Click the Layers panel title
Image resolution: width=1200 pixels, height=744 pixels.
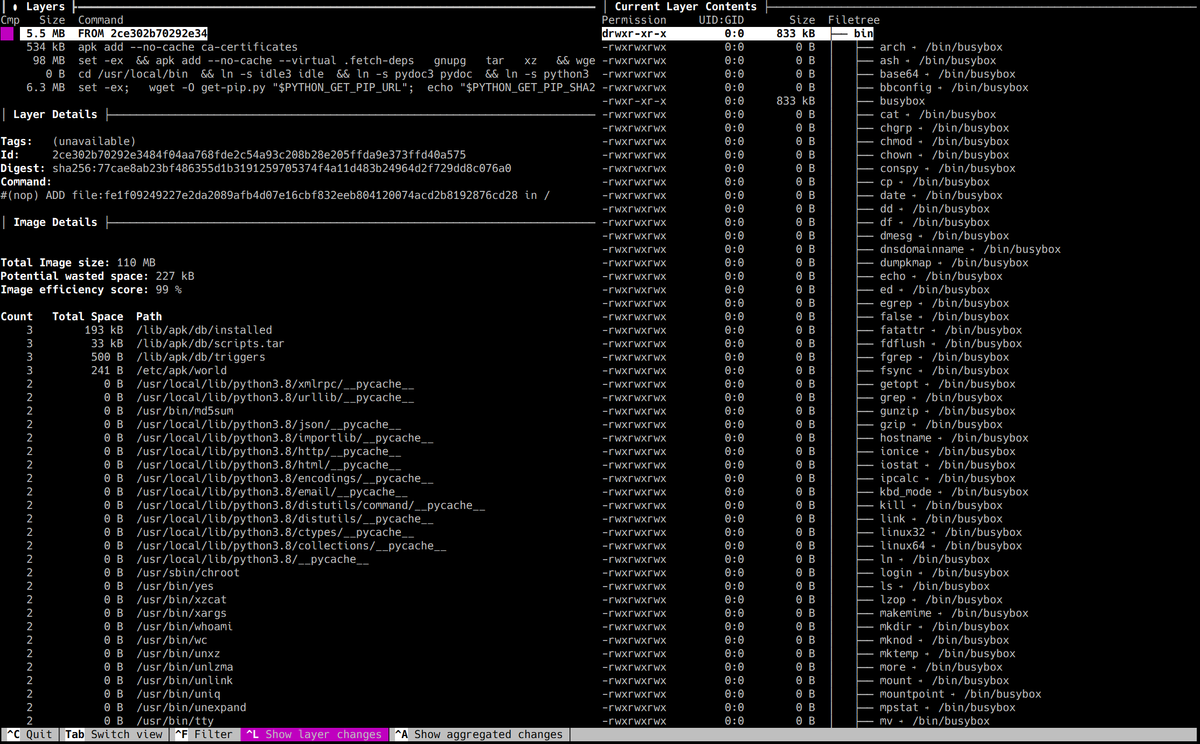pyautogui.click(x=45, y=6)
